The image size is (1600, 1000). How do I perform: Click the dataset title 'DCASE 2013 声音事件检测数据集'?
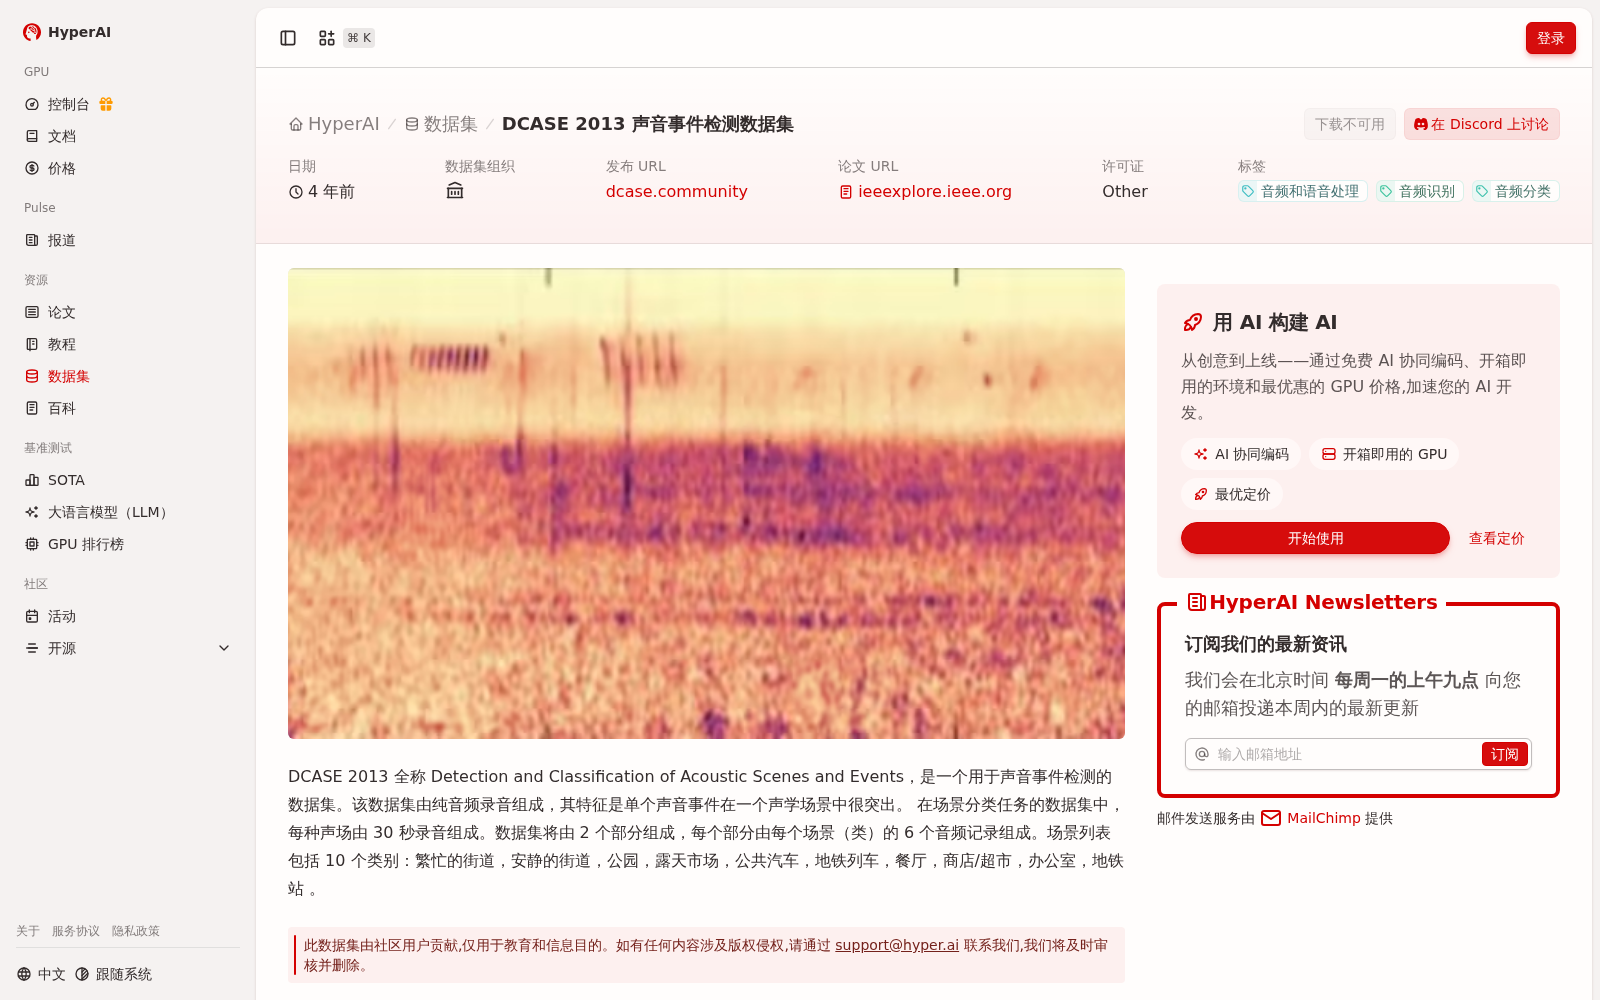648,124
